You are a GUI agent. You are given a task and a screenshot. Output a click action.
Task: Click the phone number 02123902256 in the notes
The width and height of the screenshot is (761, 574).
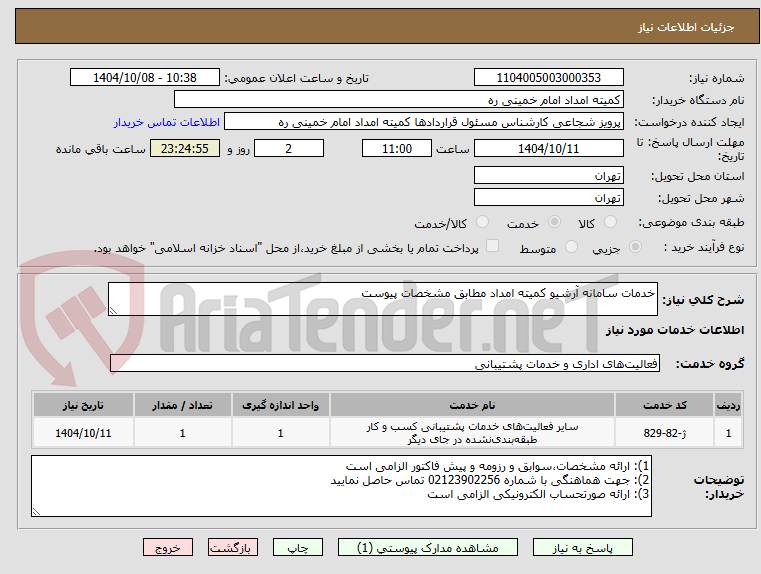(464, 480)
